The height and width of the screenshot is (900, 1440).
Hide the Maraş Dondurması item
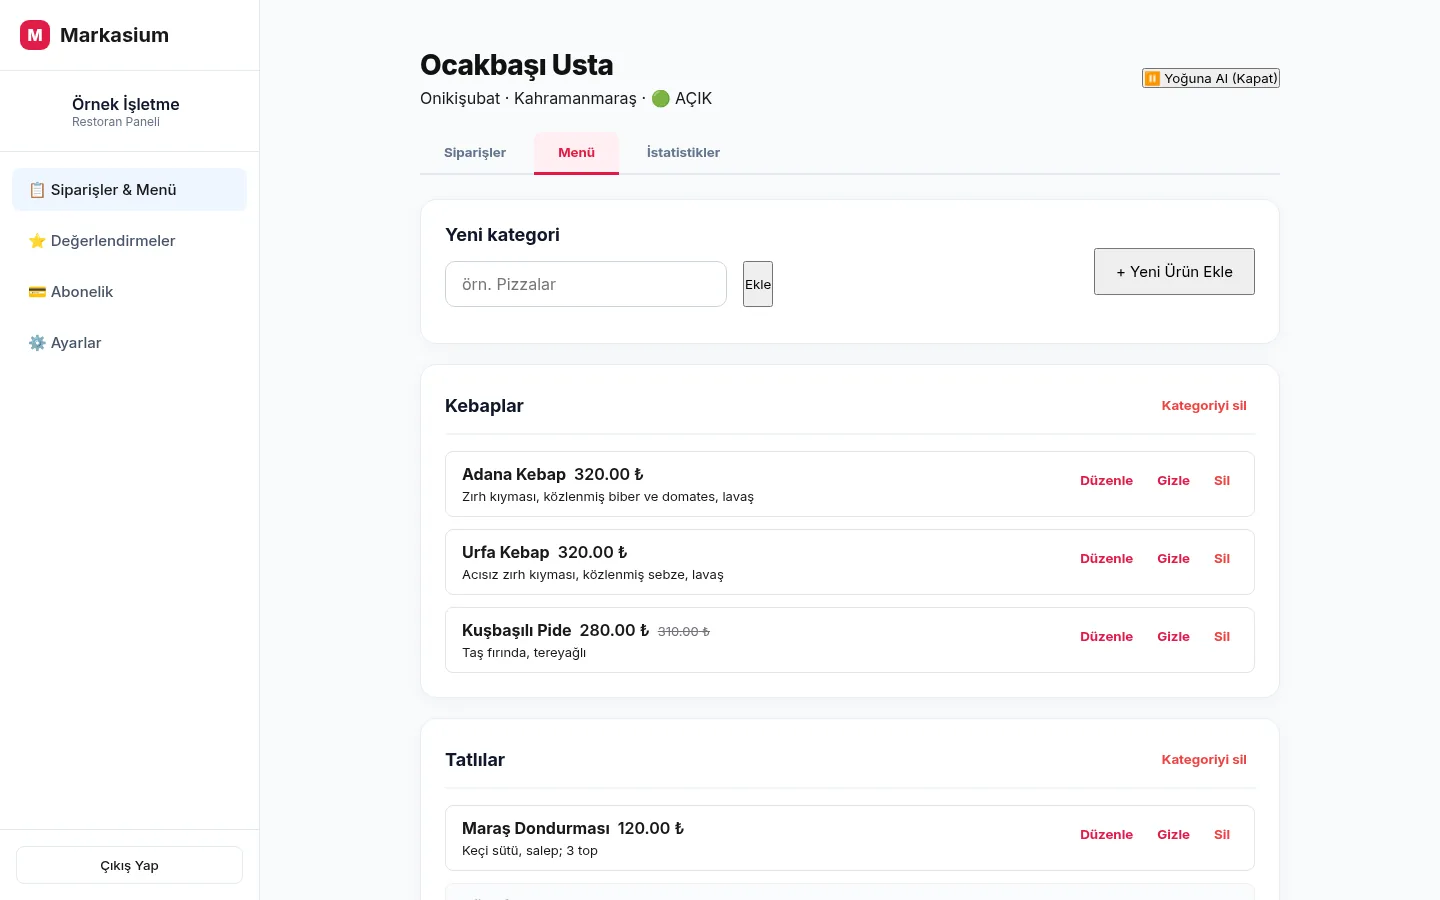point(1173,835)
